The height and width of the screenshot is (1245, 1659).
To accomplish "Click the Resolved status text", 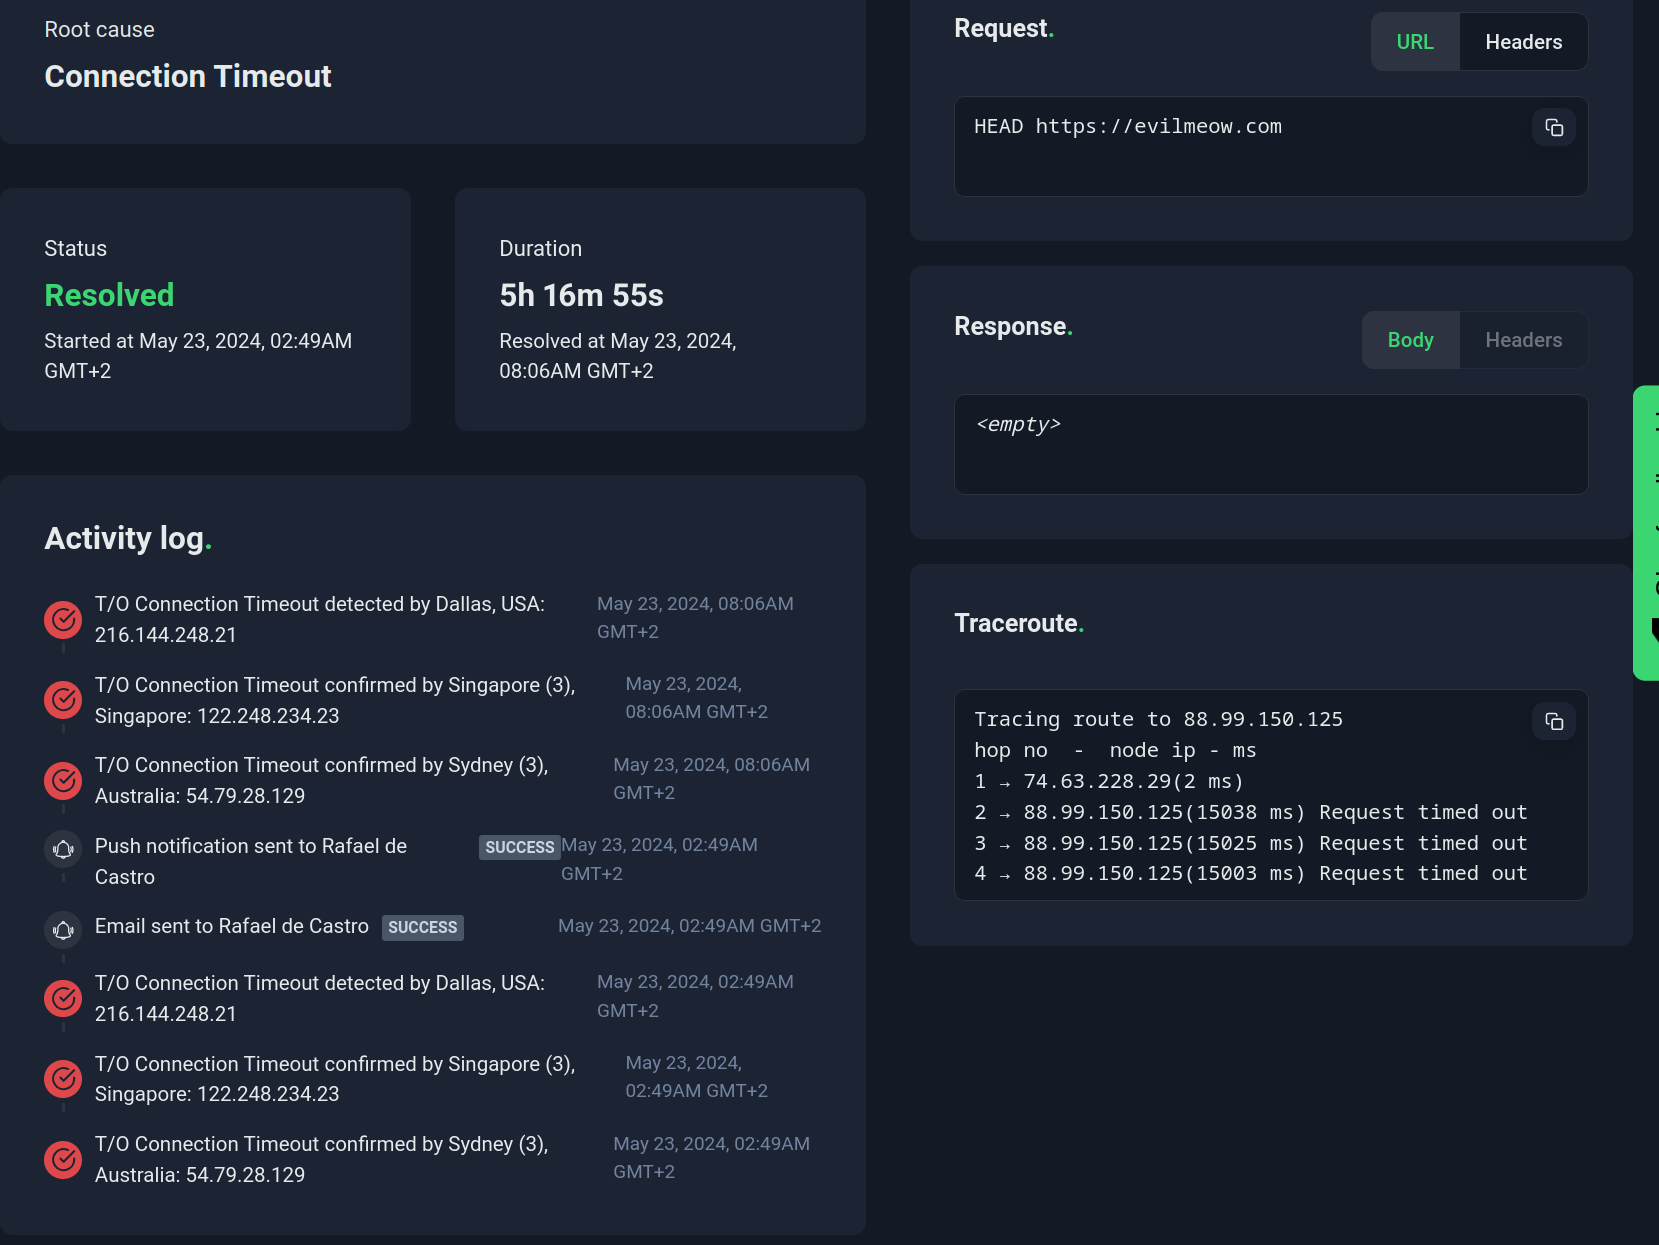I will point(109,295).
